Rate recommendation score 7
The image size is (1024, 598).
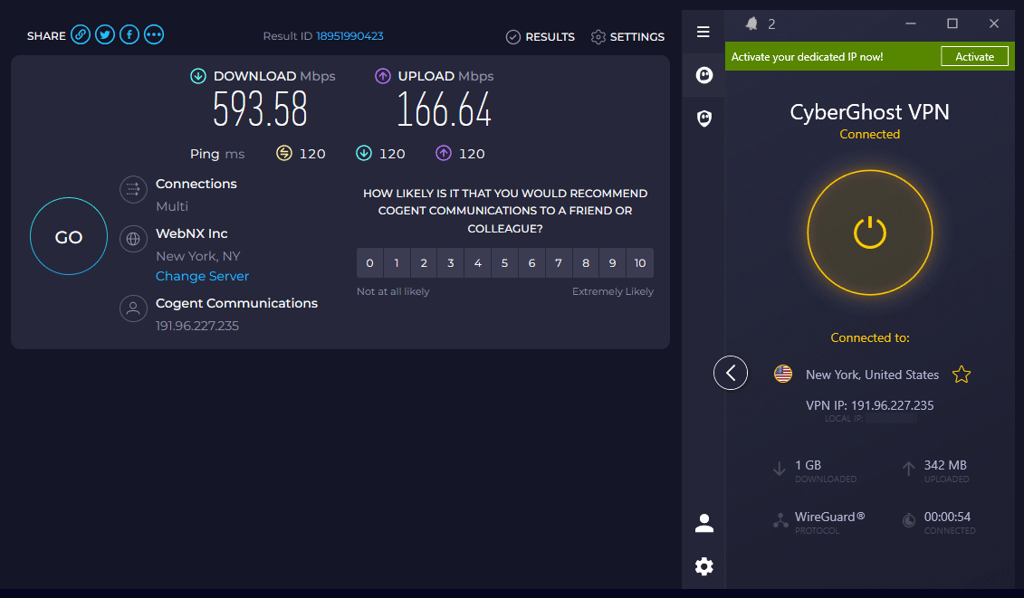(558, 263)
